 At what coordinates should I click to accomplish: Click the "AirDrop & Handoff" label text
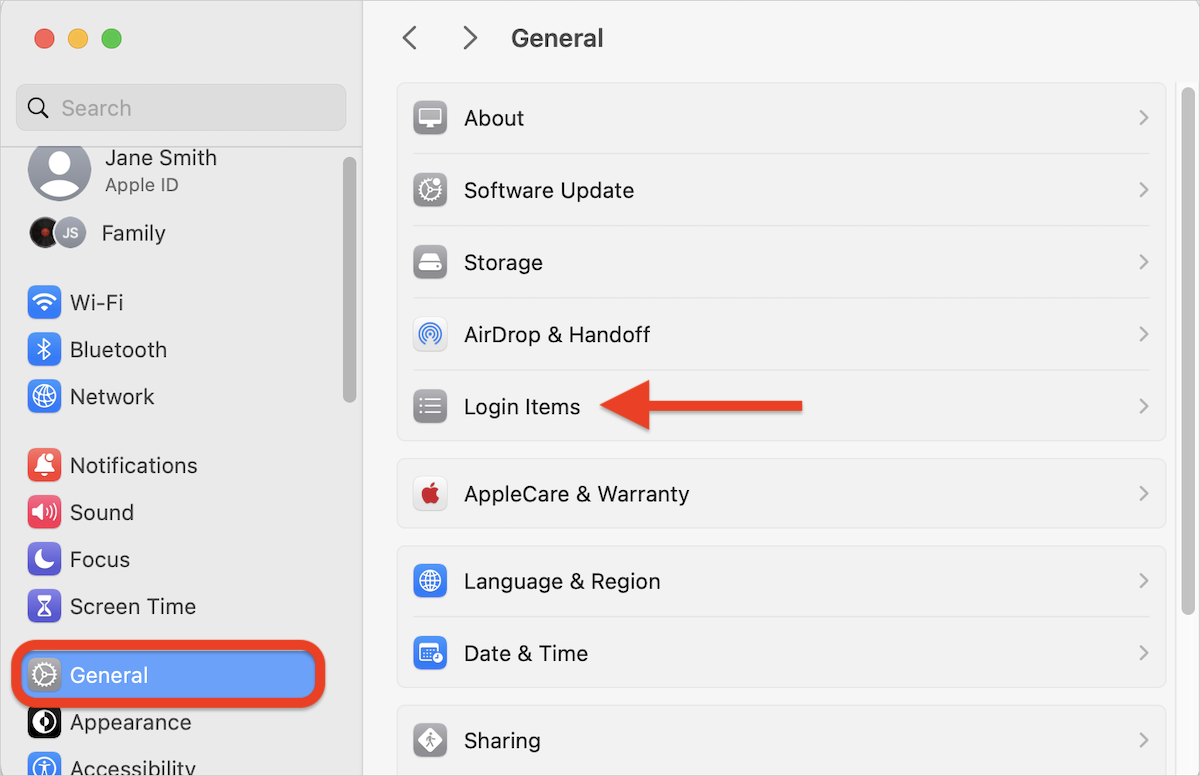[557, 334]
